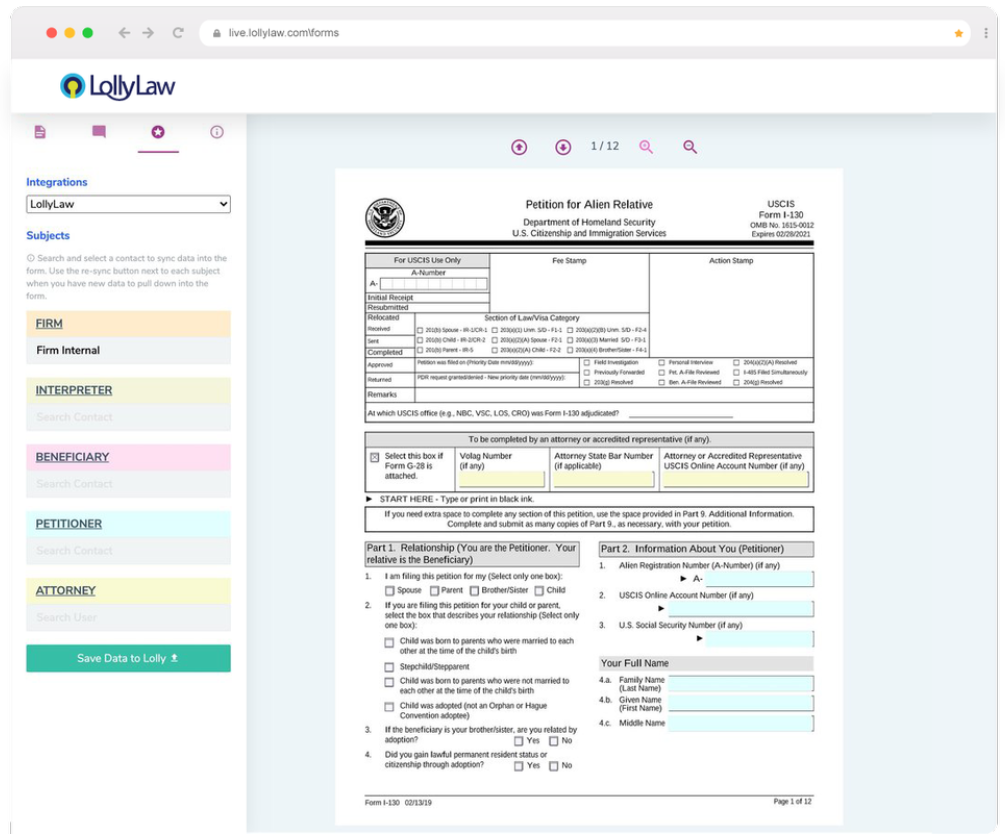Click Interpreter Search Contact field

(x=128, y=417)
